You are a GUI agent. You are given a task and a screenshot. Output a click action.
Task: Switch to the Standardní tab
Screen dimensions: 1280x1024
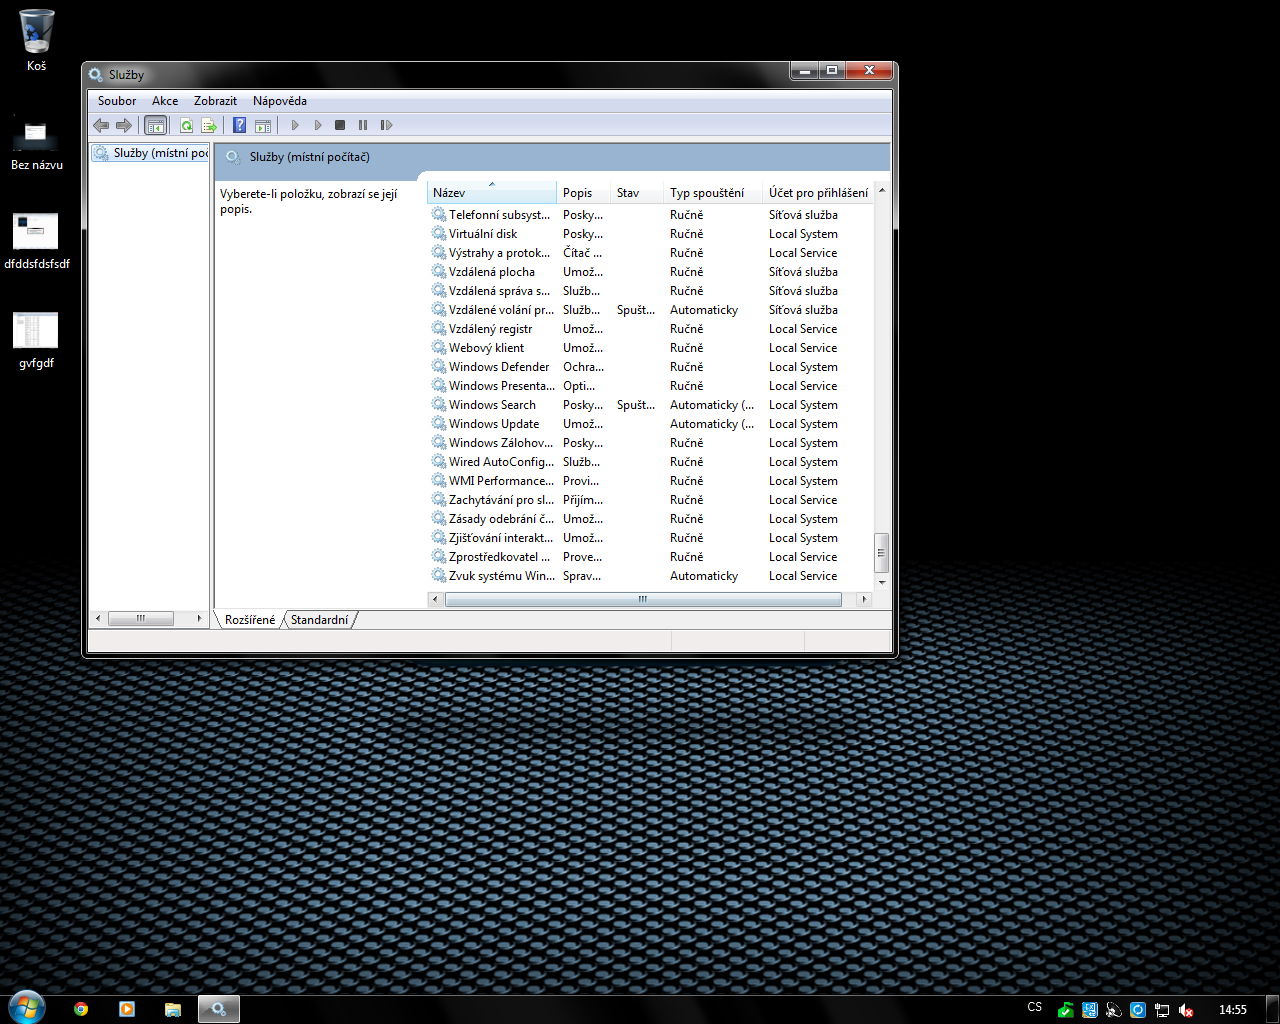pos(320,620)
